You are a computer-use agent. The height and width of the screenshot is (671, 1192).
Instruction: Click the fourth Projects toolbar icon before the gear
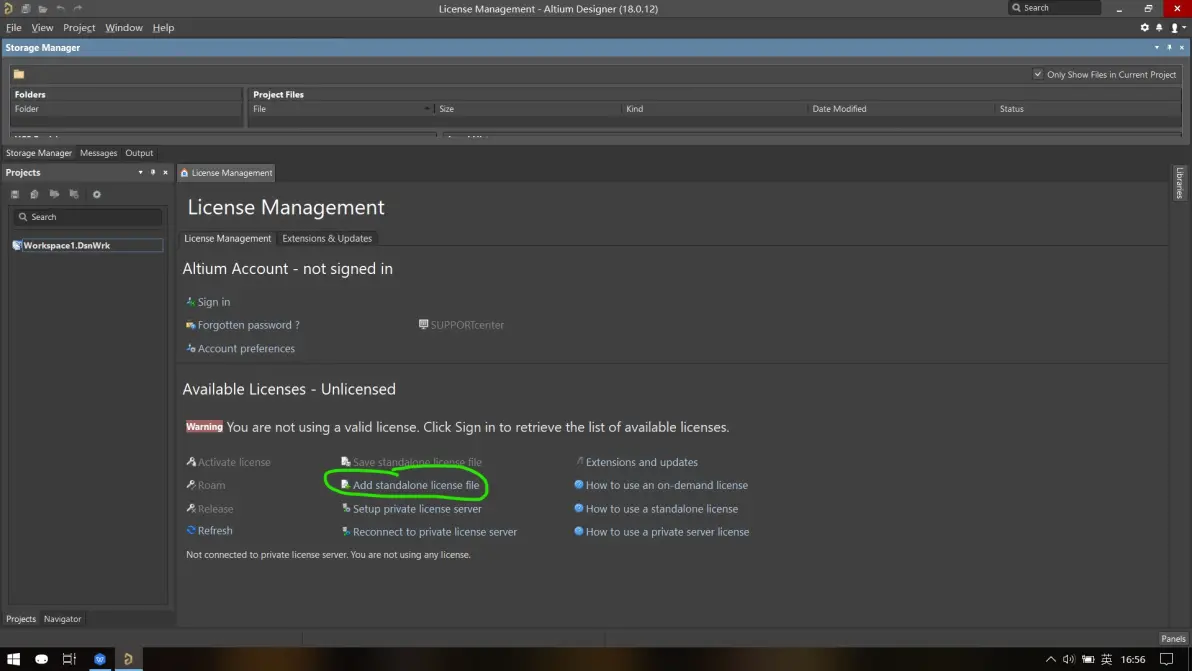click(74, 195)
